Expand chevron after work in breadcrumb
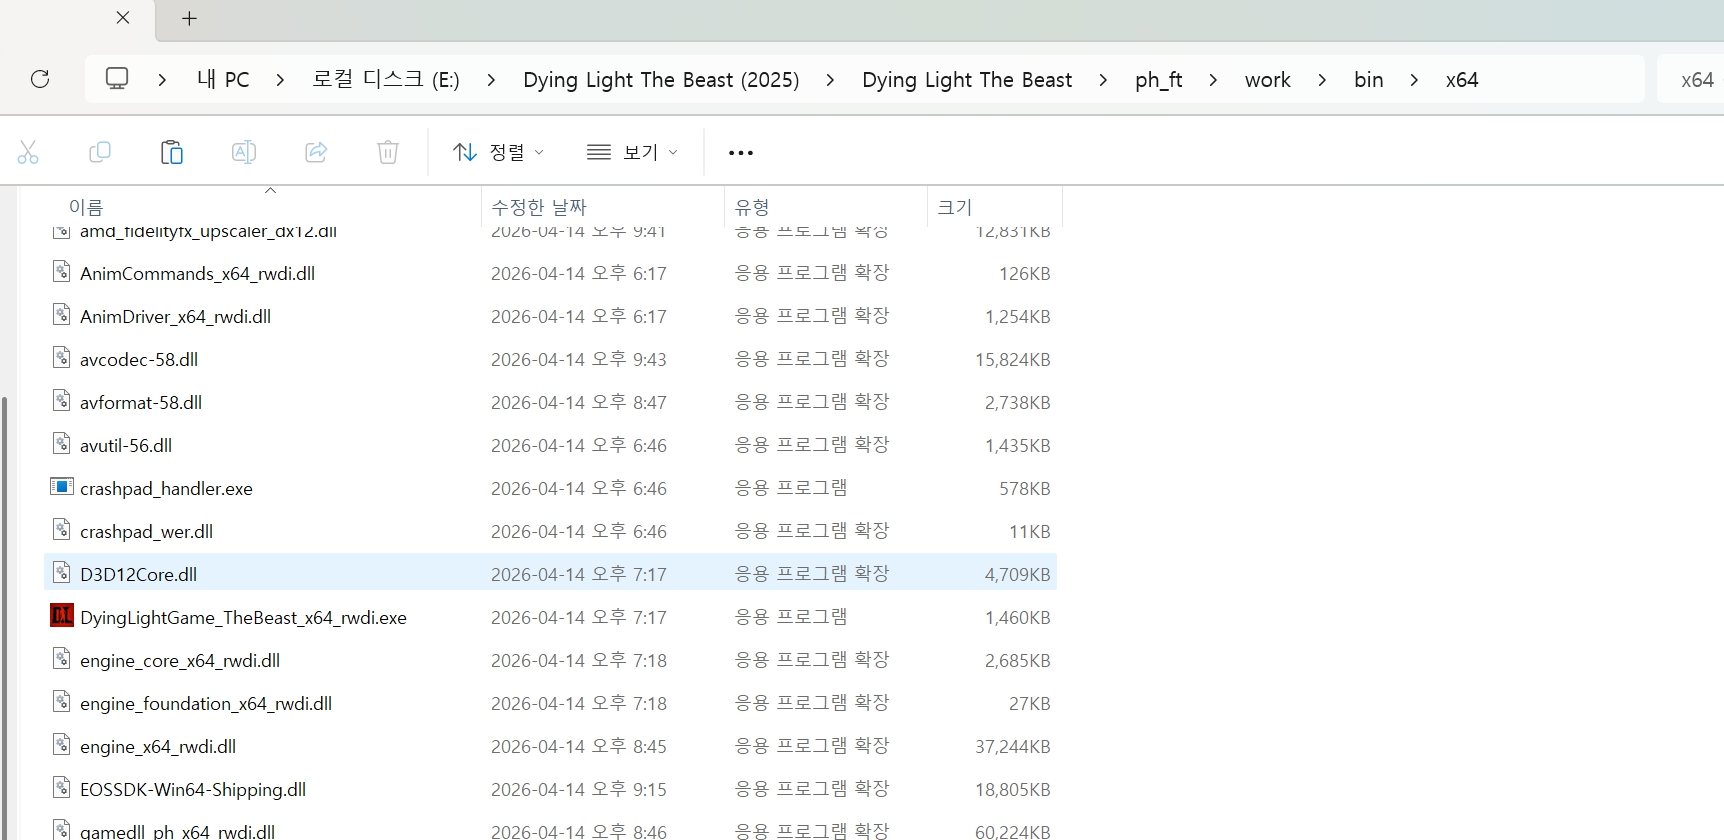This screenshot has height=840, width=1724. coord(1322,80)
